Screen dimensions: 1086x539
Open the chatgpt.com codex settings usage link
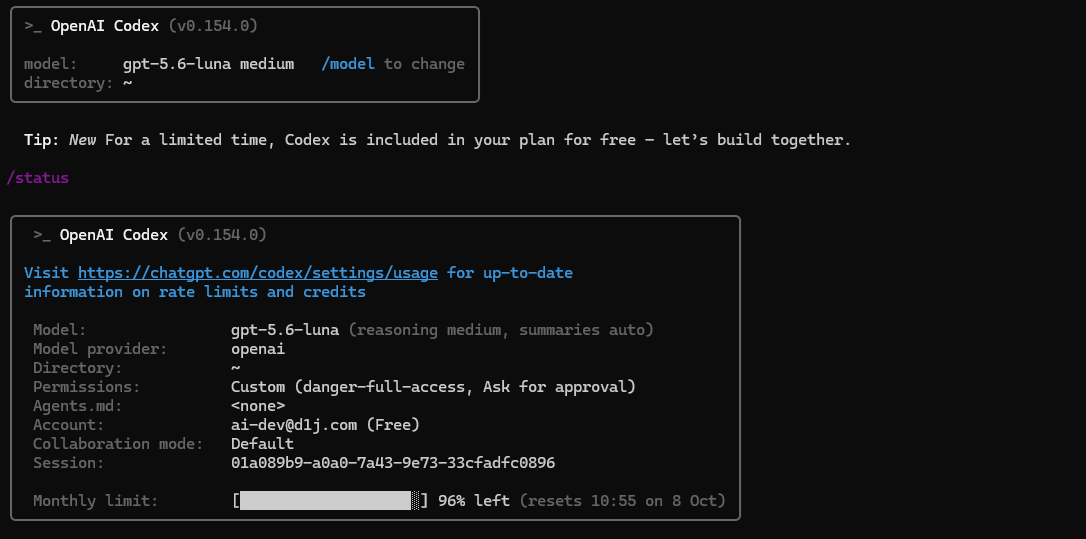coord(258,273)
